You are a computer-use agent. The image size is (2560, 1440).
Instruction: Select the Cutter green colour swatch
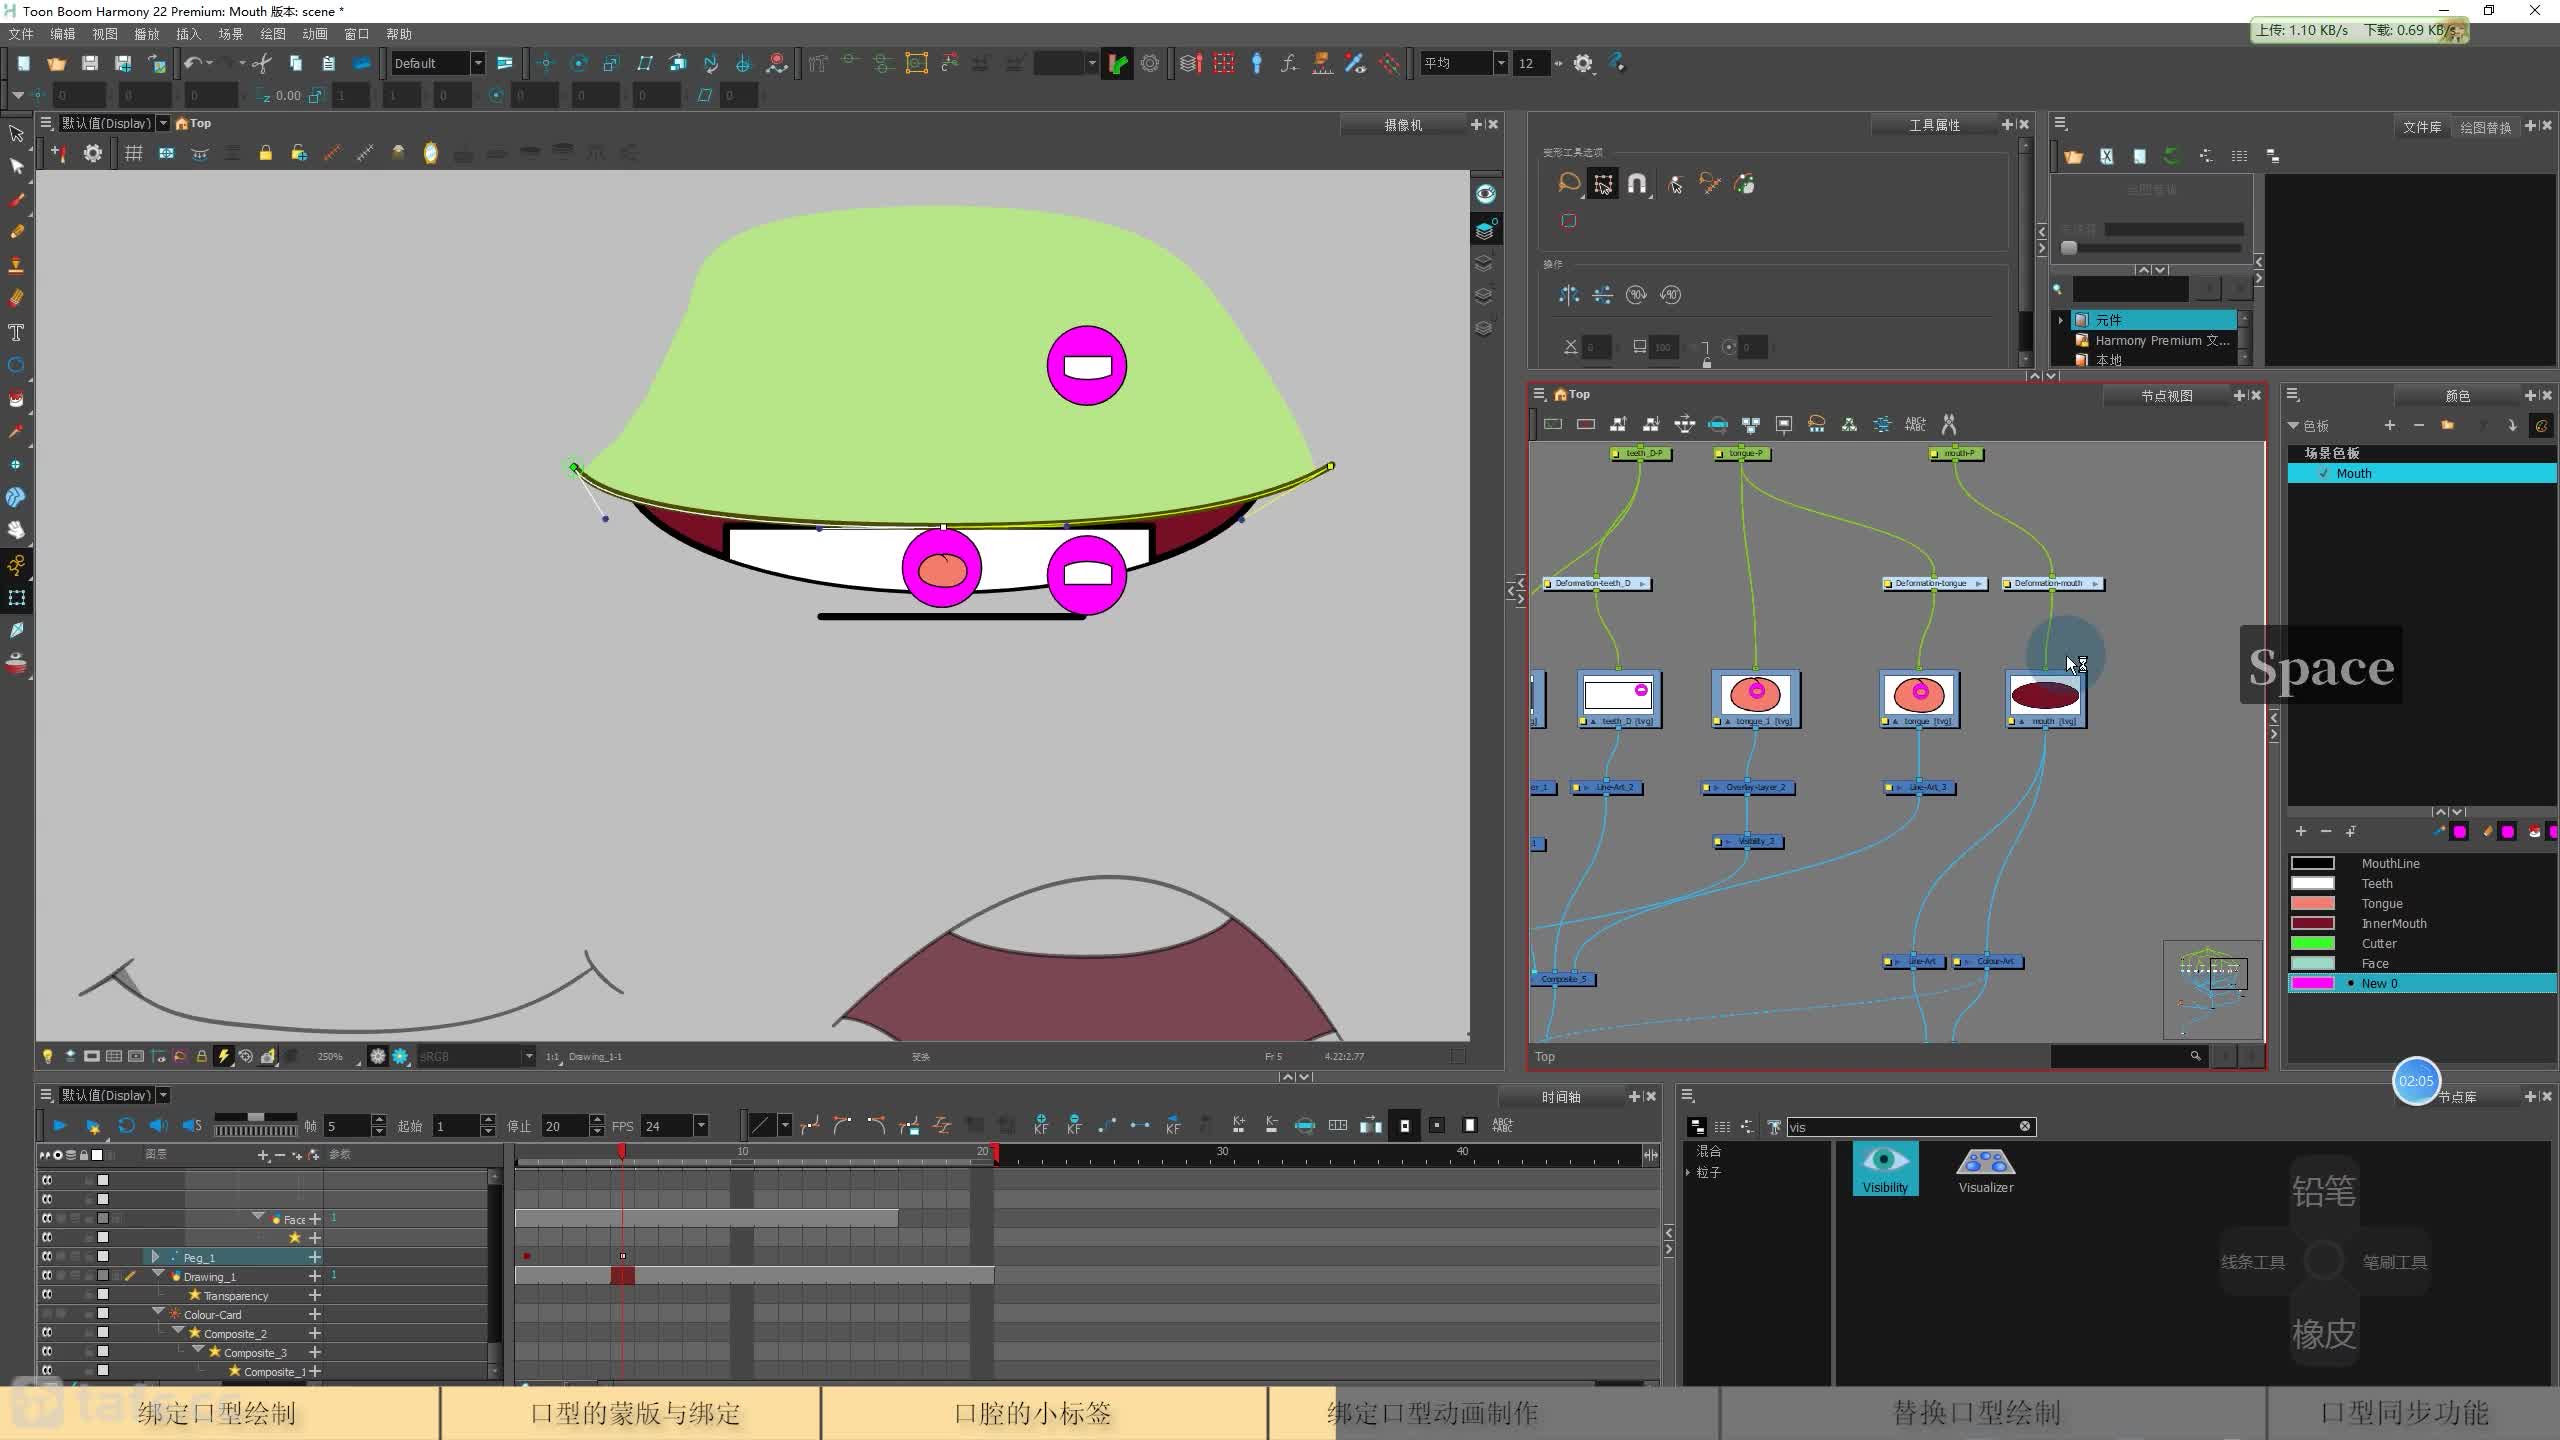[x=2312, y=943]
